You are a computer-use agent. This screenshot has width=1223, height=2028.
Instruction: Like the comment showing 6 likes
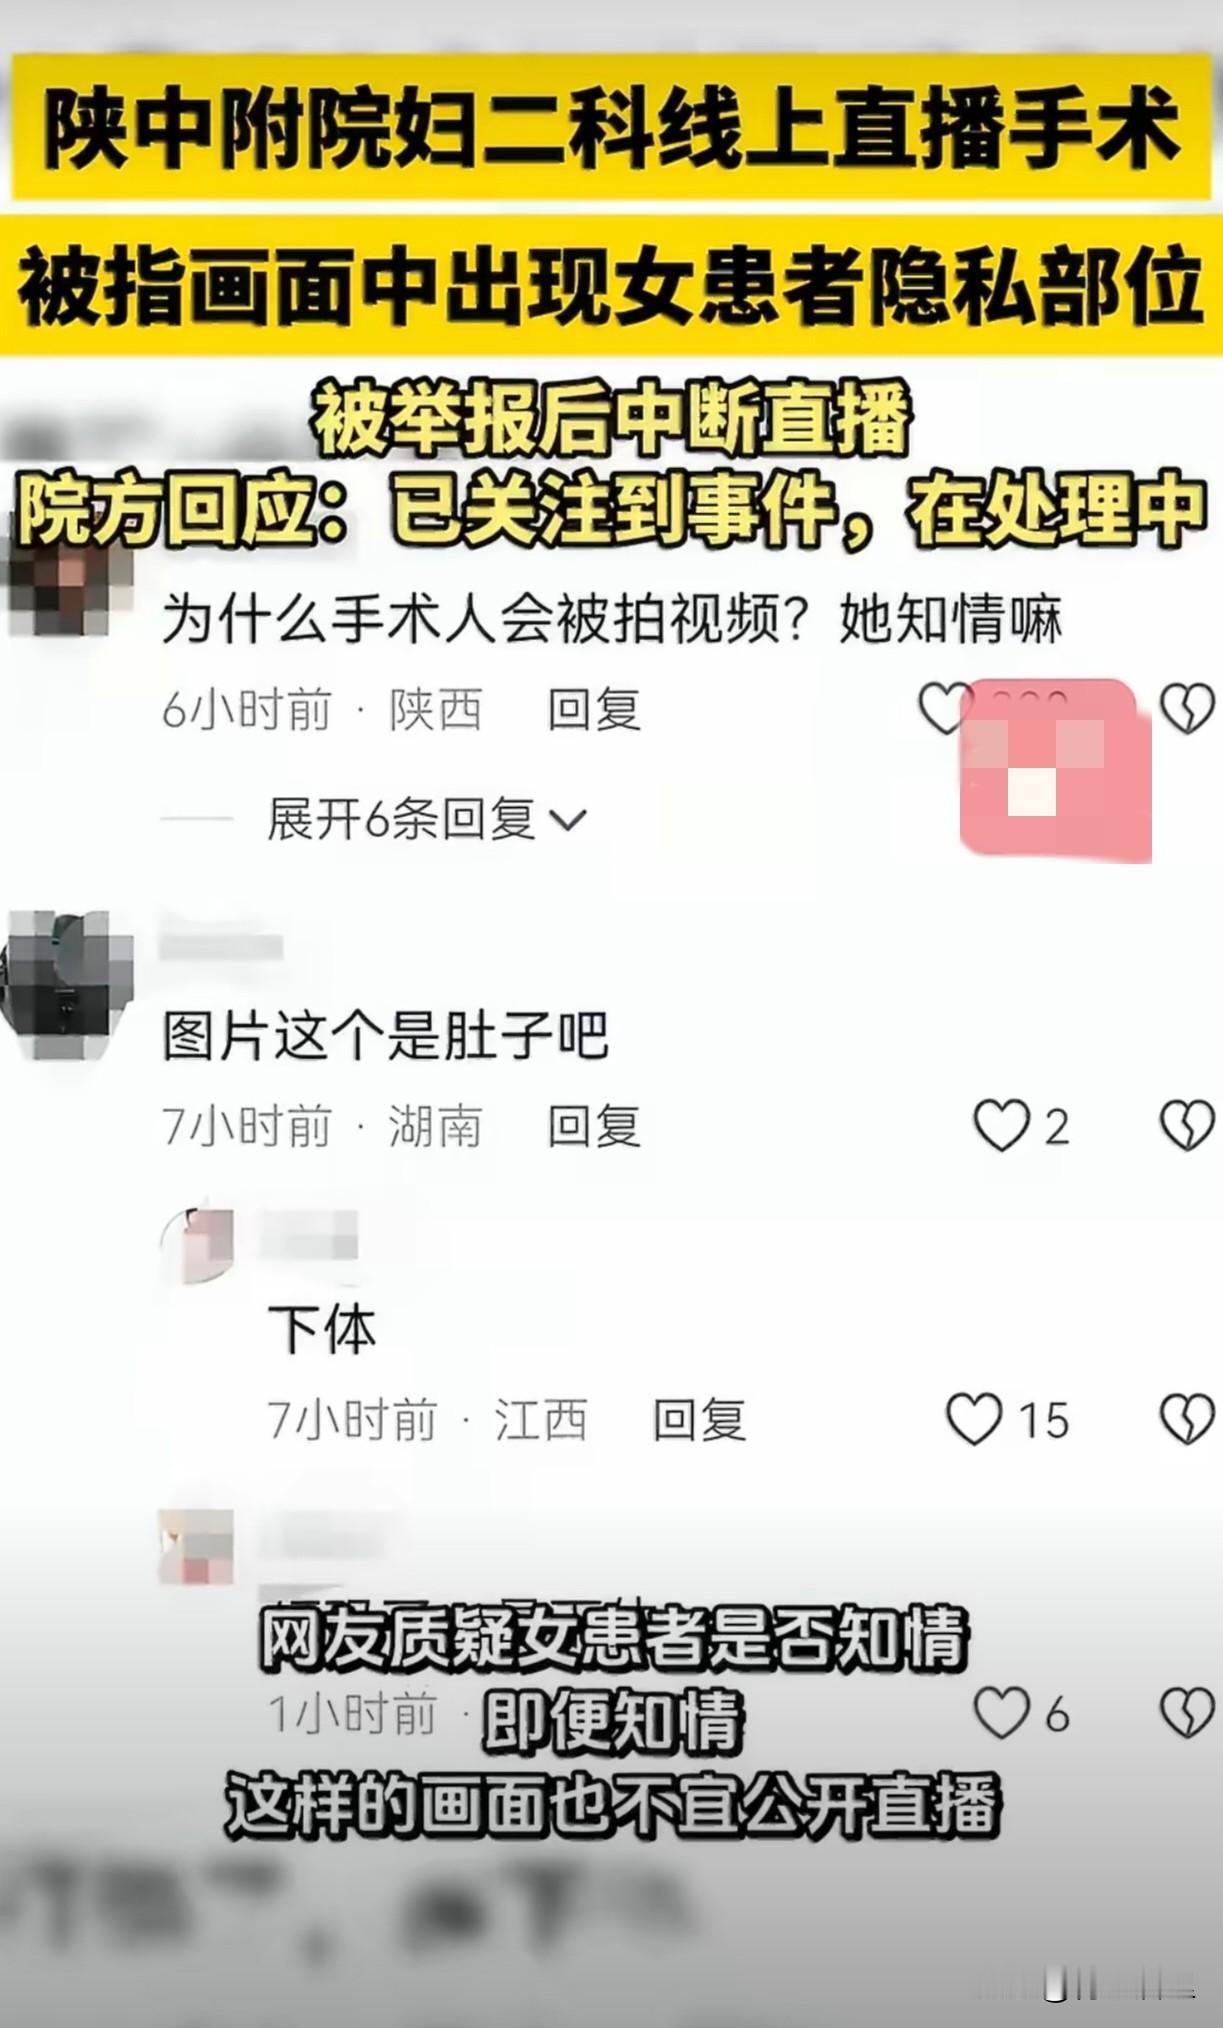pos(1001,1713)
